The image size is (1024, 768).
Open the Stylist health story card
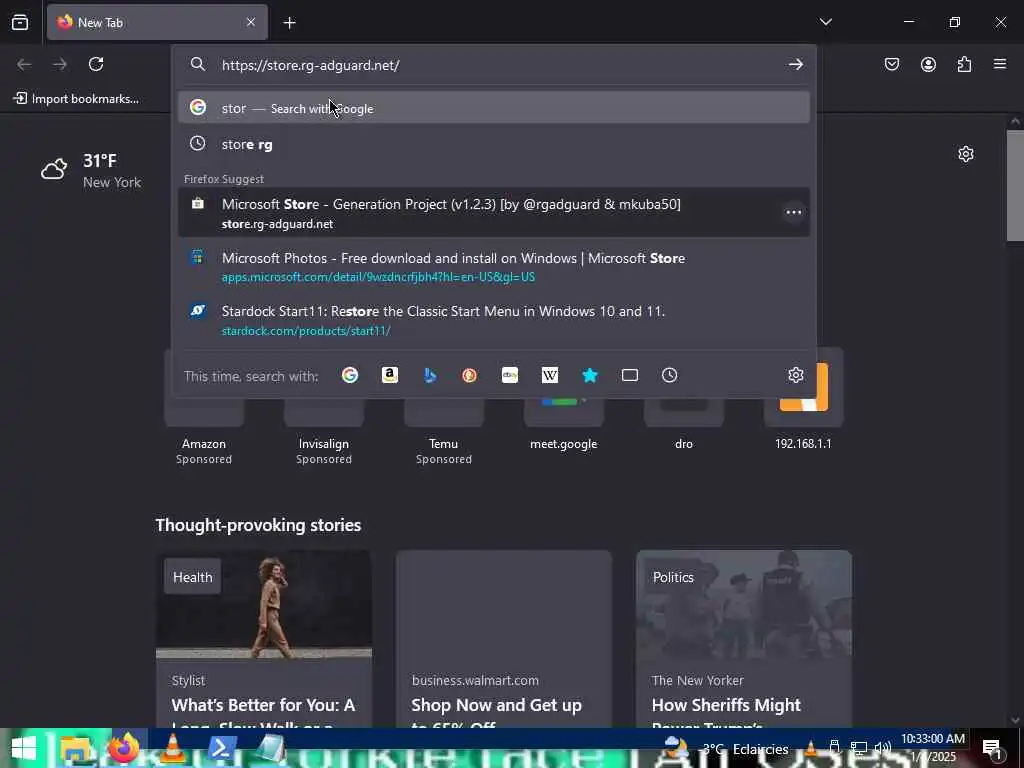tap(264, 639)
